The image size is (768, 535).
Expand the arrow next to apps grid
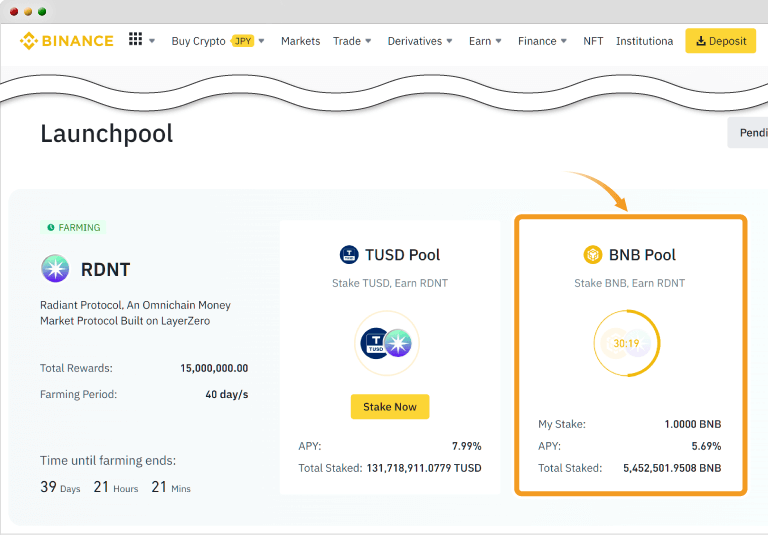coord(152,41)
